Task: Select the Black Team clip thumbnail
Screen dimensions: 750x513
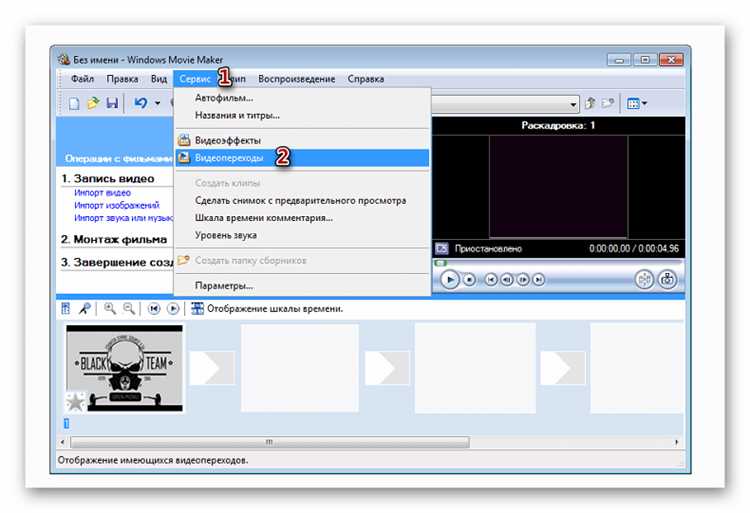Action: point(124,368)
